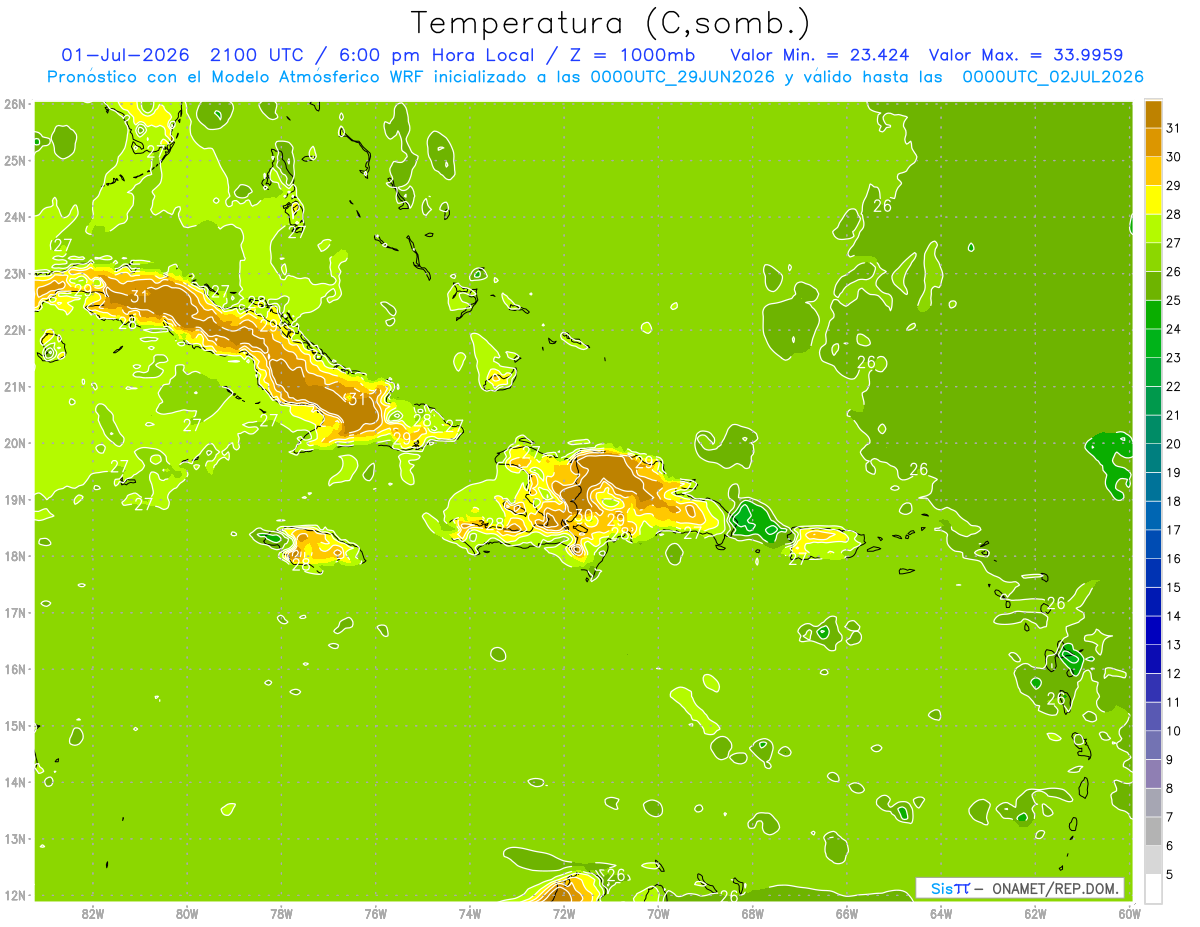Pick legend swatch between 27 and 28
1200x927 pixels.
1152,228
